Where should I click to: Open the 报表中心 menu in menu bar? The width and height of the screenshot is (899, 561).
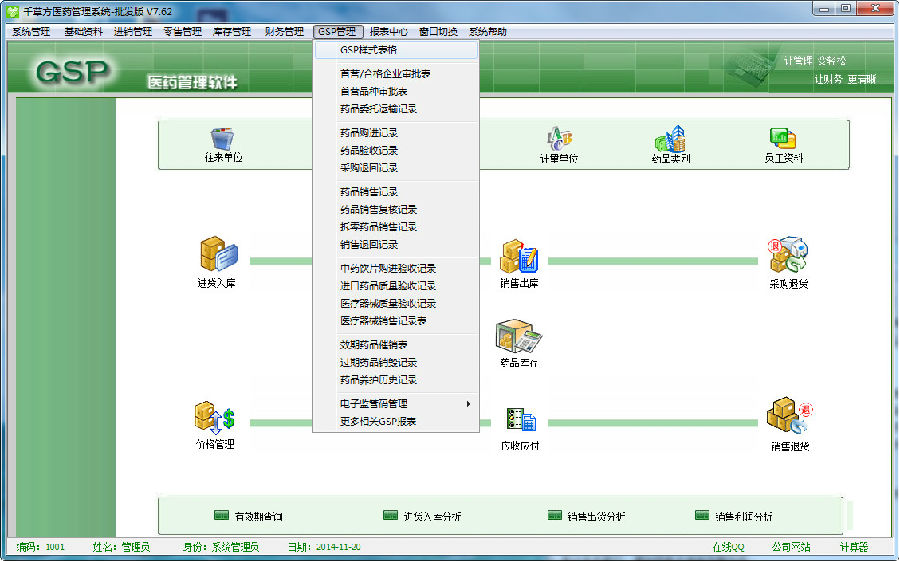(389, 32)
